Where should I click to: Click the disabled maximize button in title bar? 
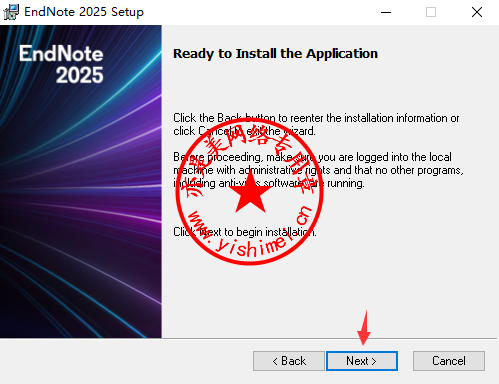431,12
